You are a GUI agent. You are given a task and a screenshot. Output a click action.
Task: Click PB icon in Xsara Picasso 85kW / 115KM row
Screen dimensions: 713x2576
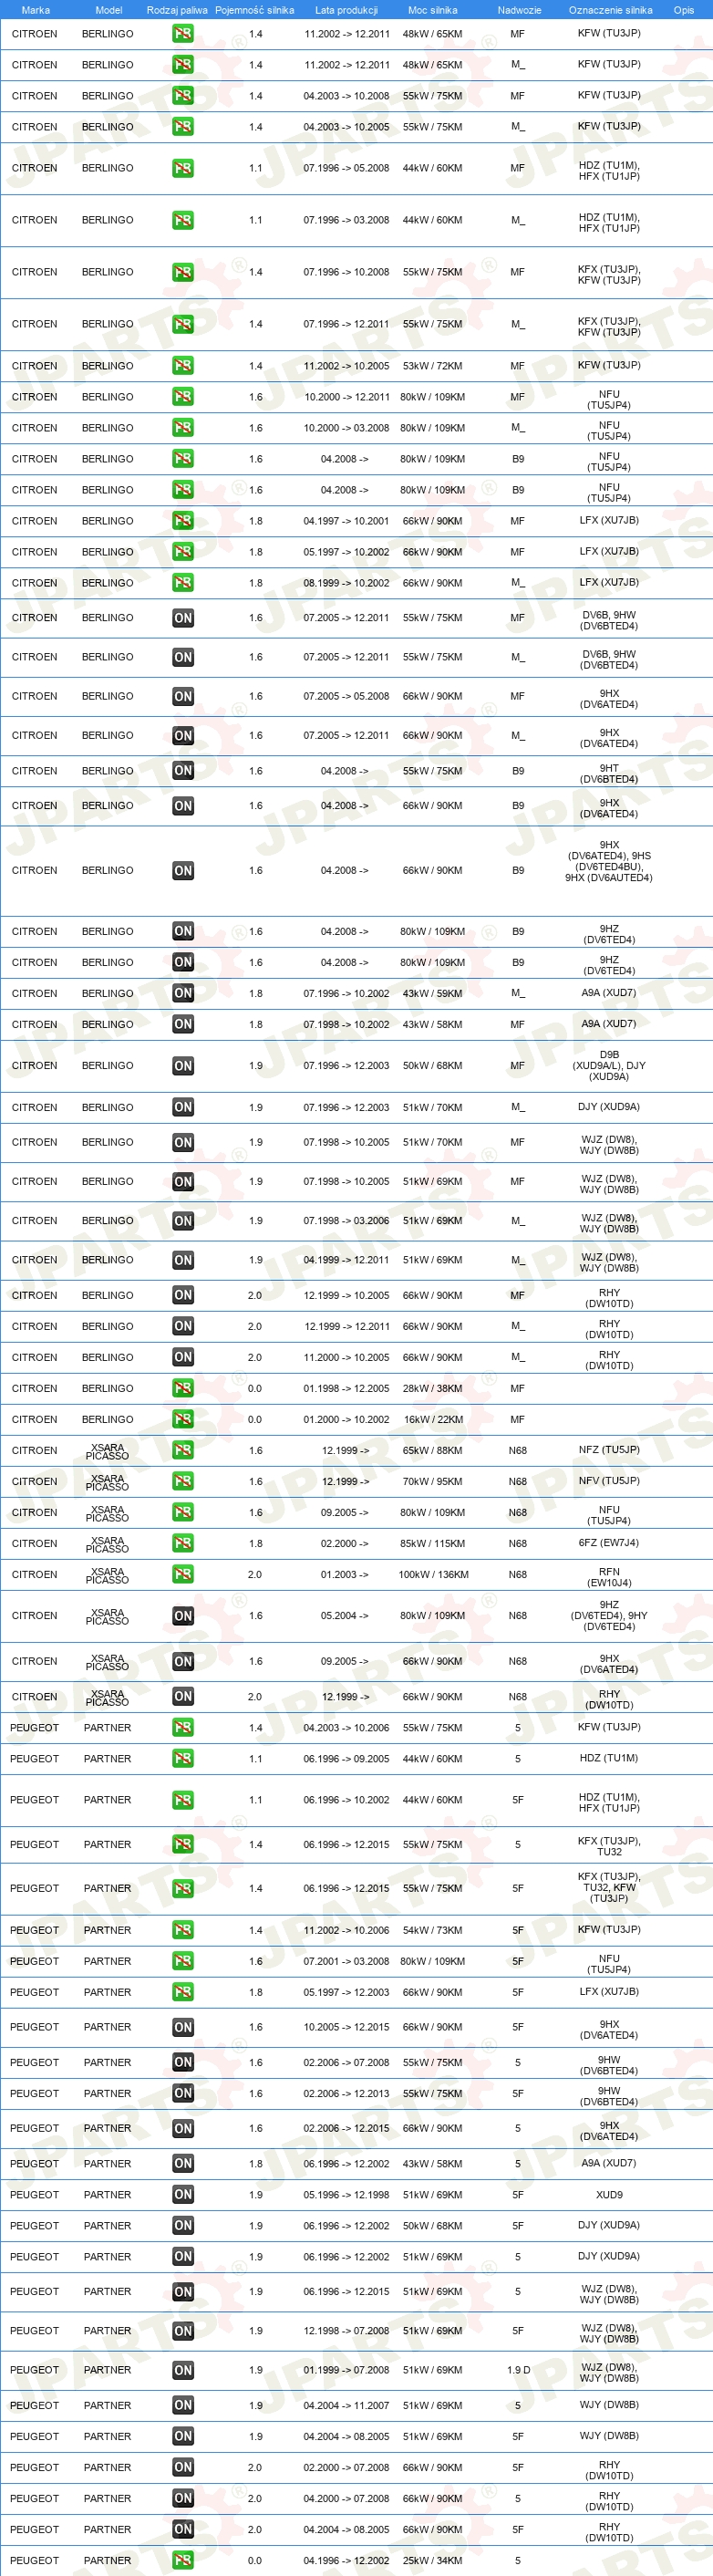(183, 1543)
